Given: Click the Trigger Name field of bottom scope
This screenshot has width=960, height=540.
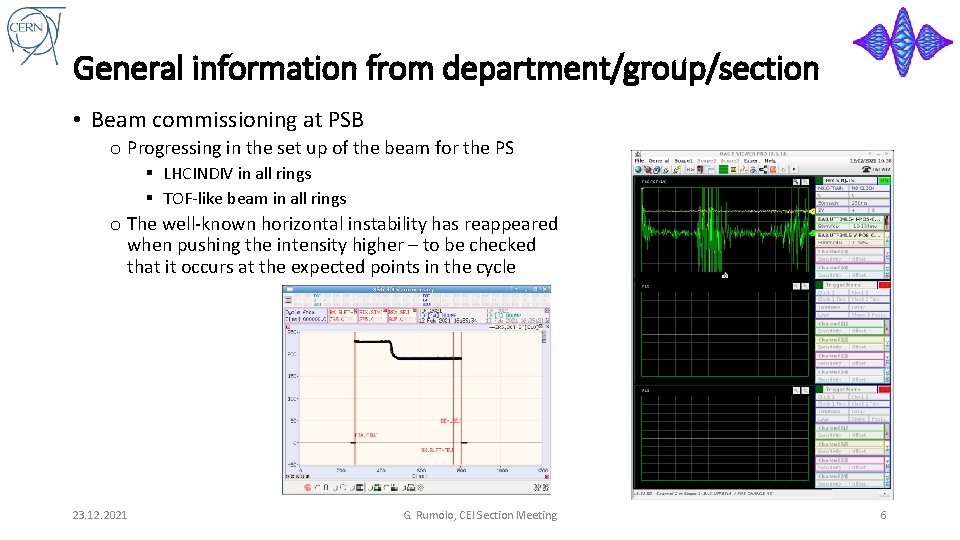Looking at the screenshot, I should point(850,389).
